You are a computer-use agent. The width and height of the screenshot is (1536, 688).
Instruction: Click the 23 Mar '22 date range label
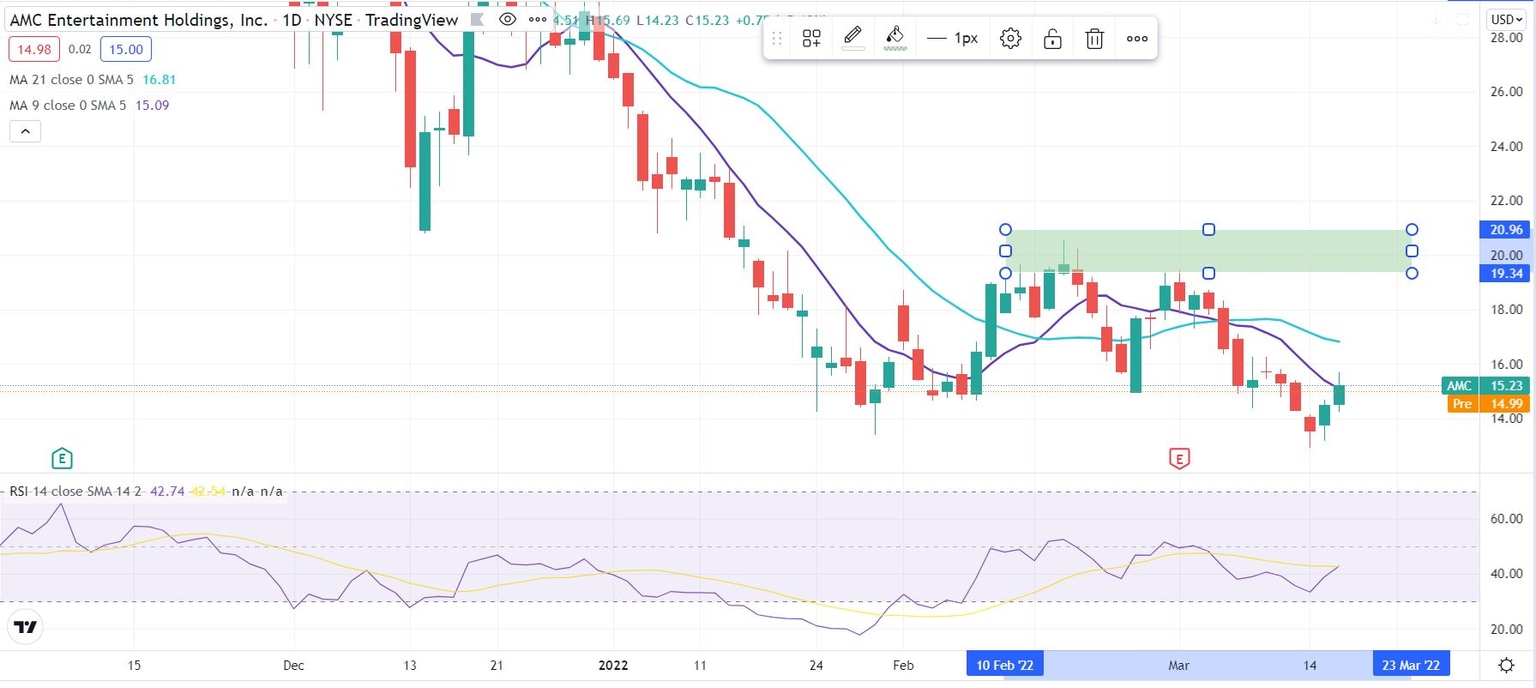[1410, 664]
